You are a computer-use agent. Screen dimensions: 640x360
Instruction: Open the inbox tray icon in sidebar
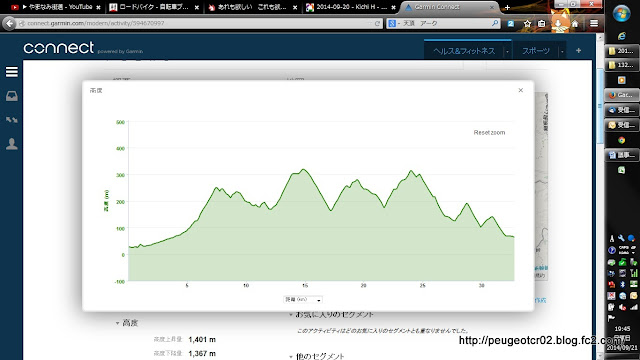[x=11, y=96]
